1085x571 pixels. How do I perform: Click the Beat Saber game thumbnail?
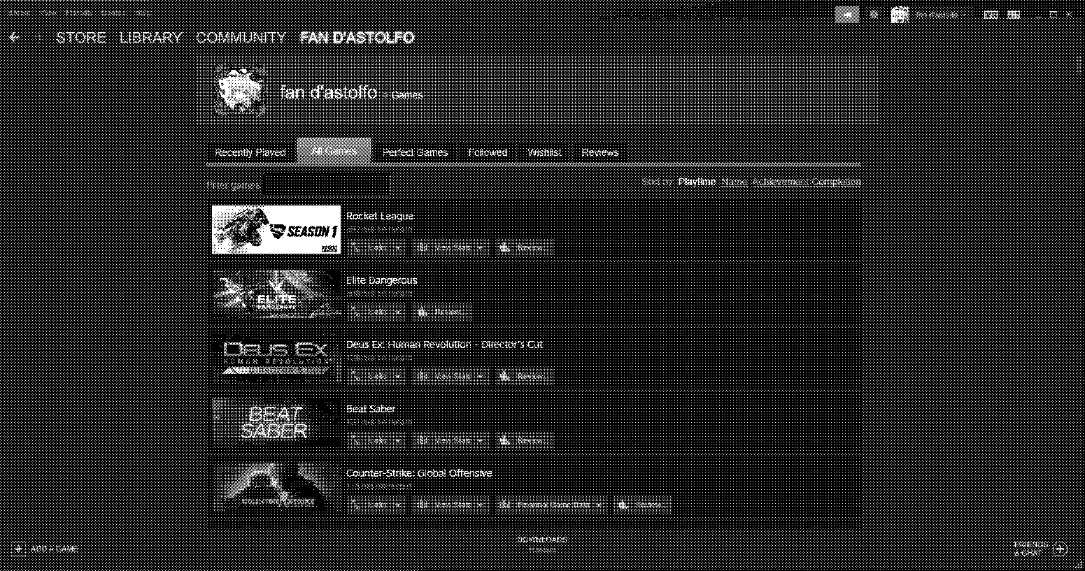point(275,423)
